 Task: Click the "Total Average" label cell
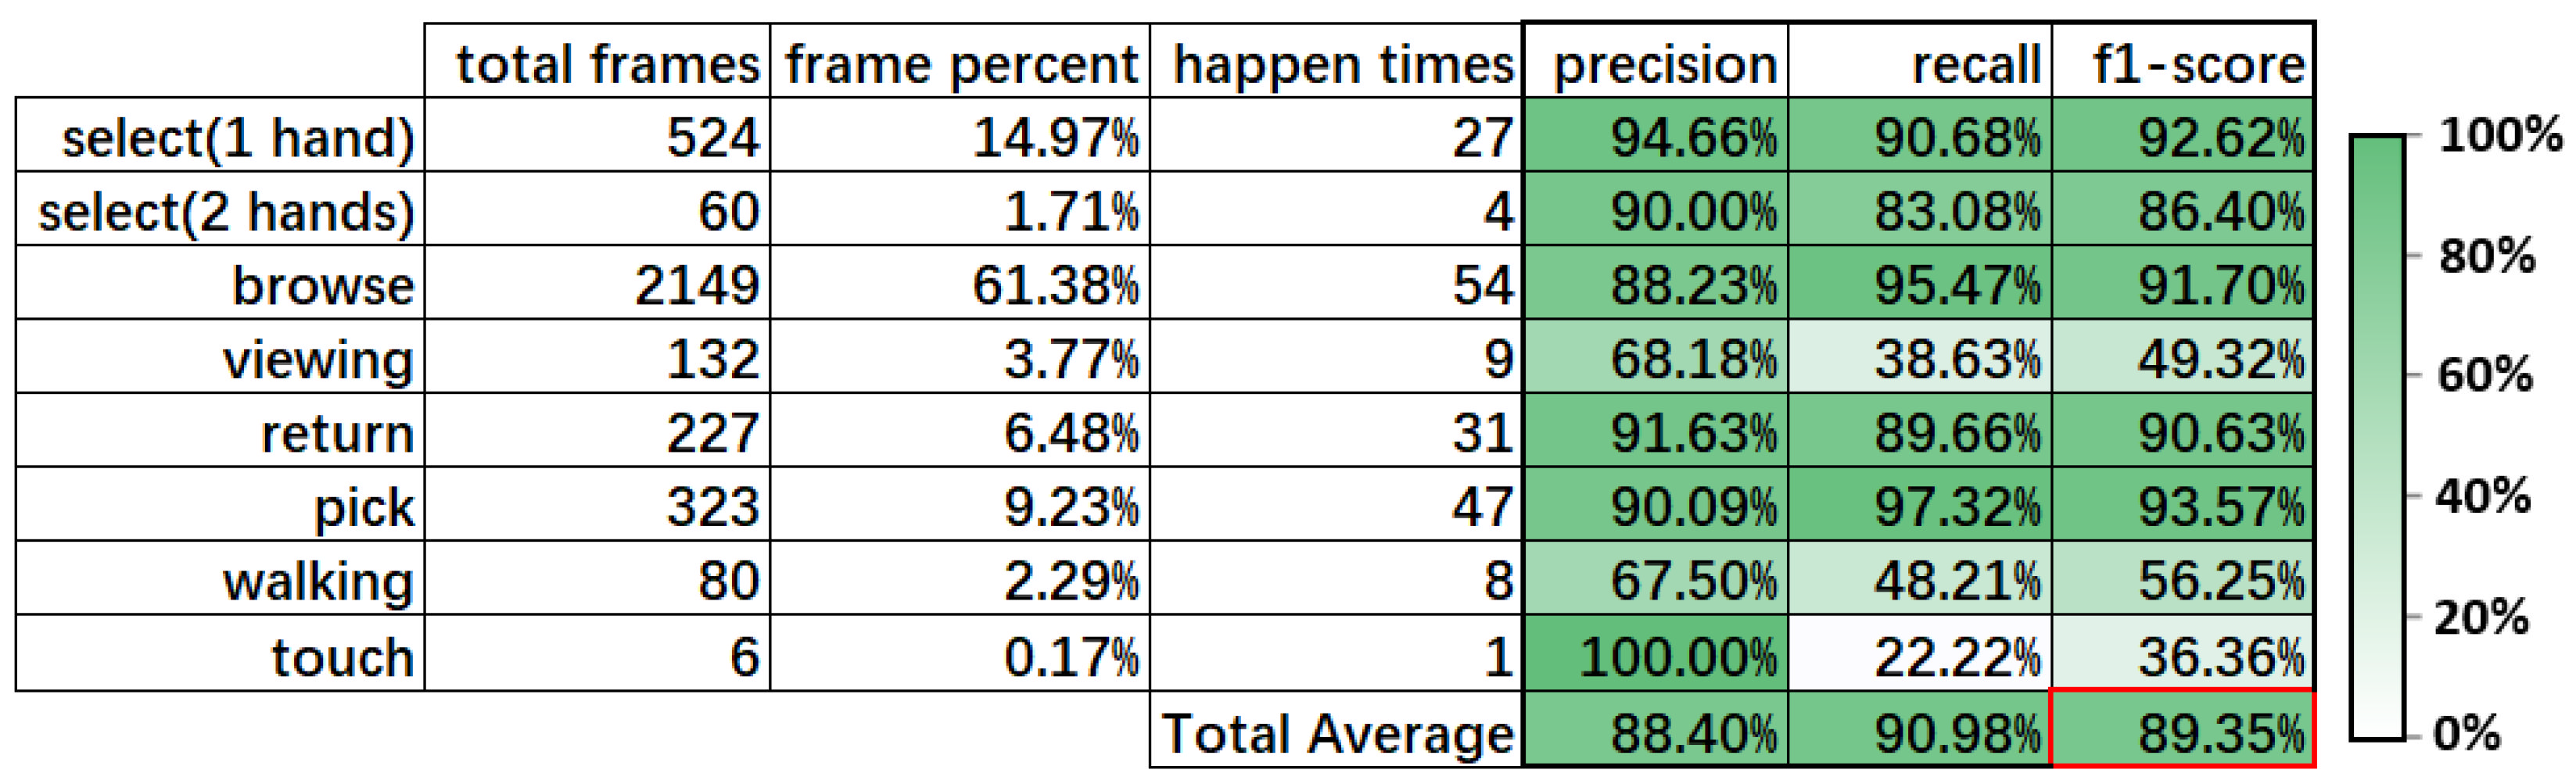[x=1337, y=734]
